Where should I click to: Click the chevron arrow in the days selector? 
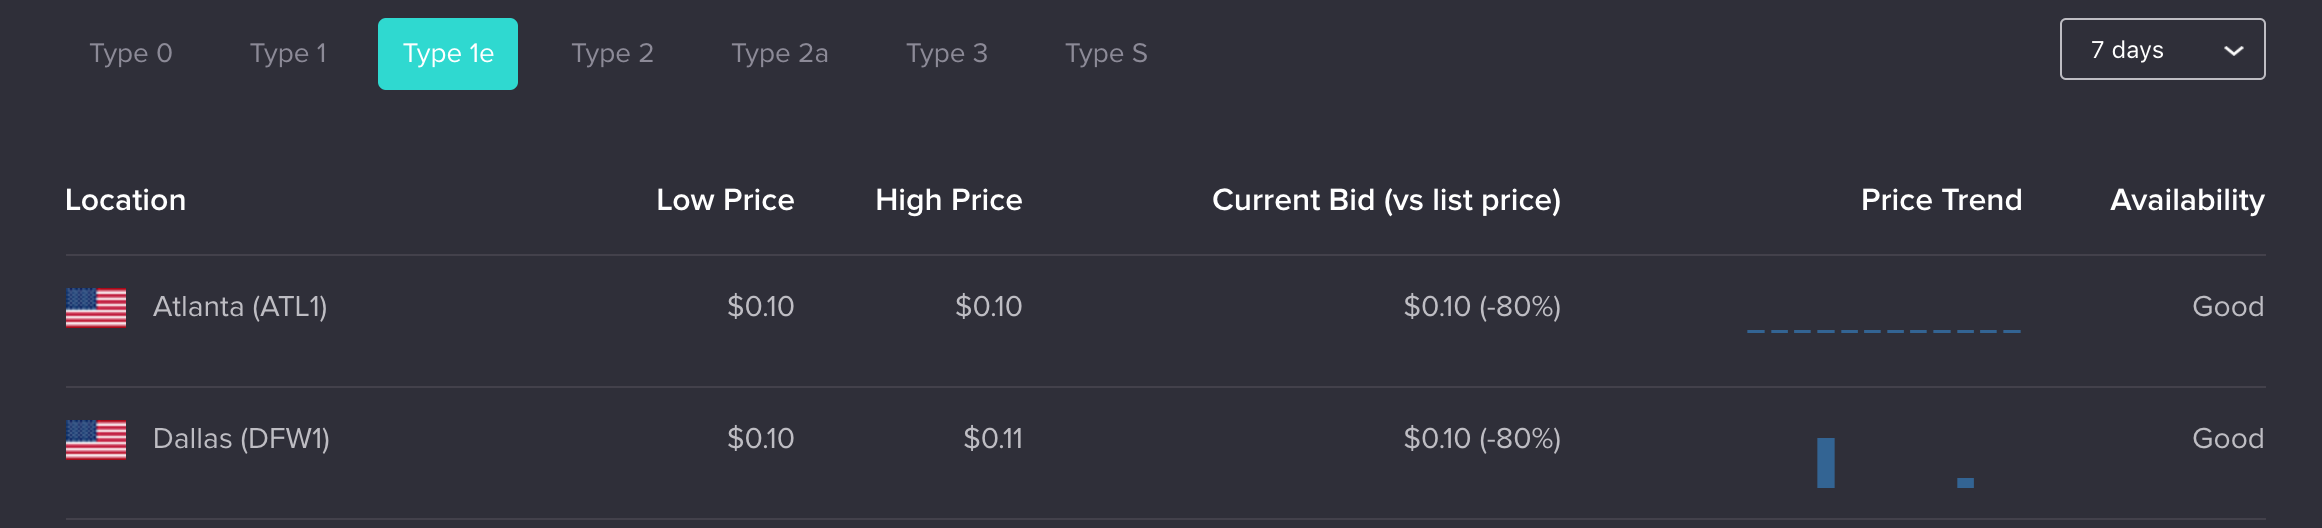pyautogui.click(x=2233, y=51)
